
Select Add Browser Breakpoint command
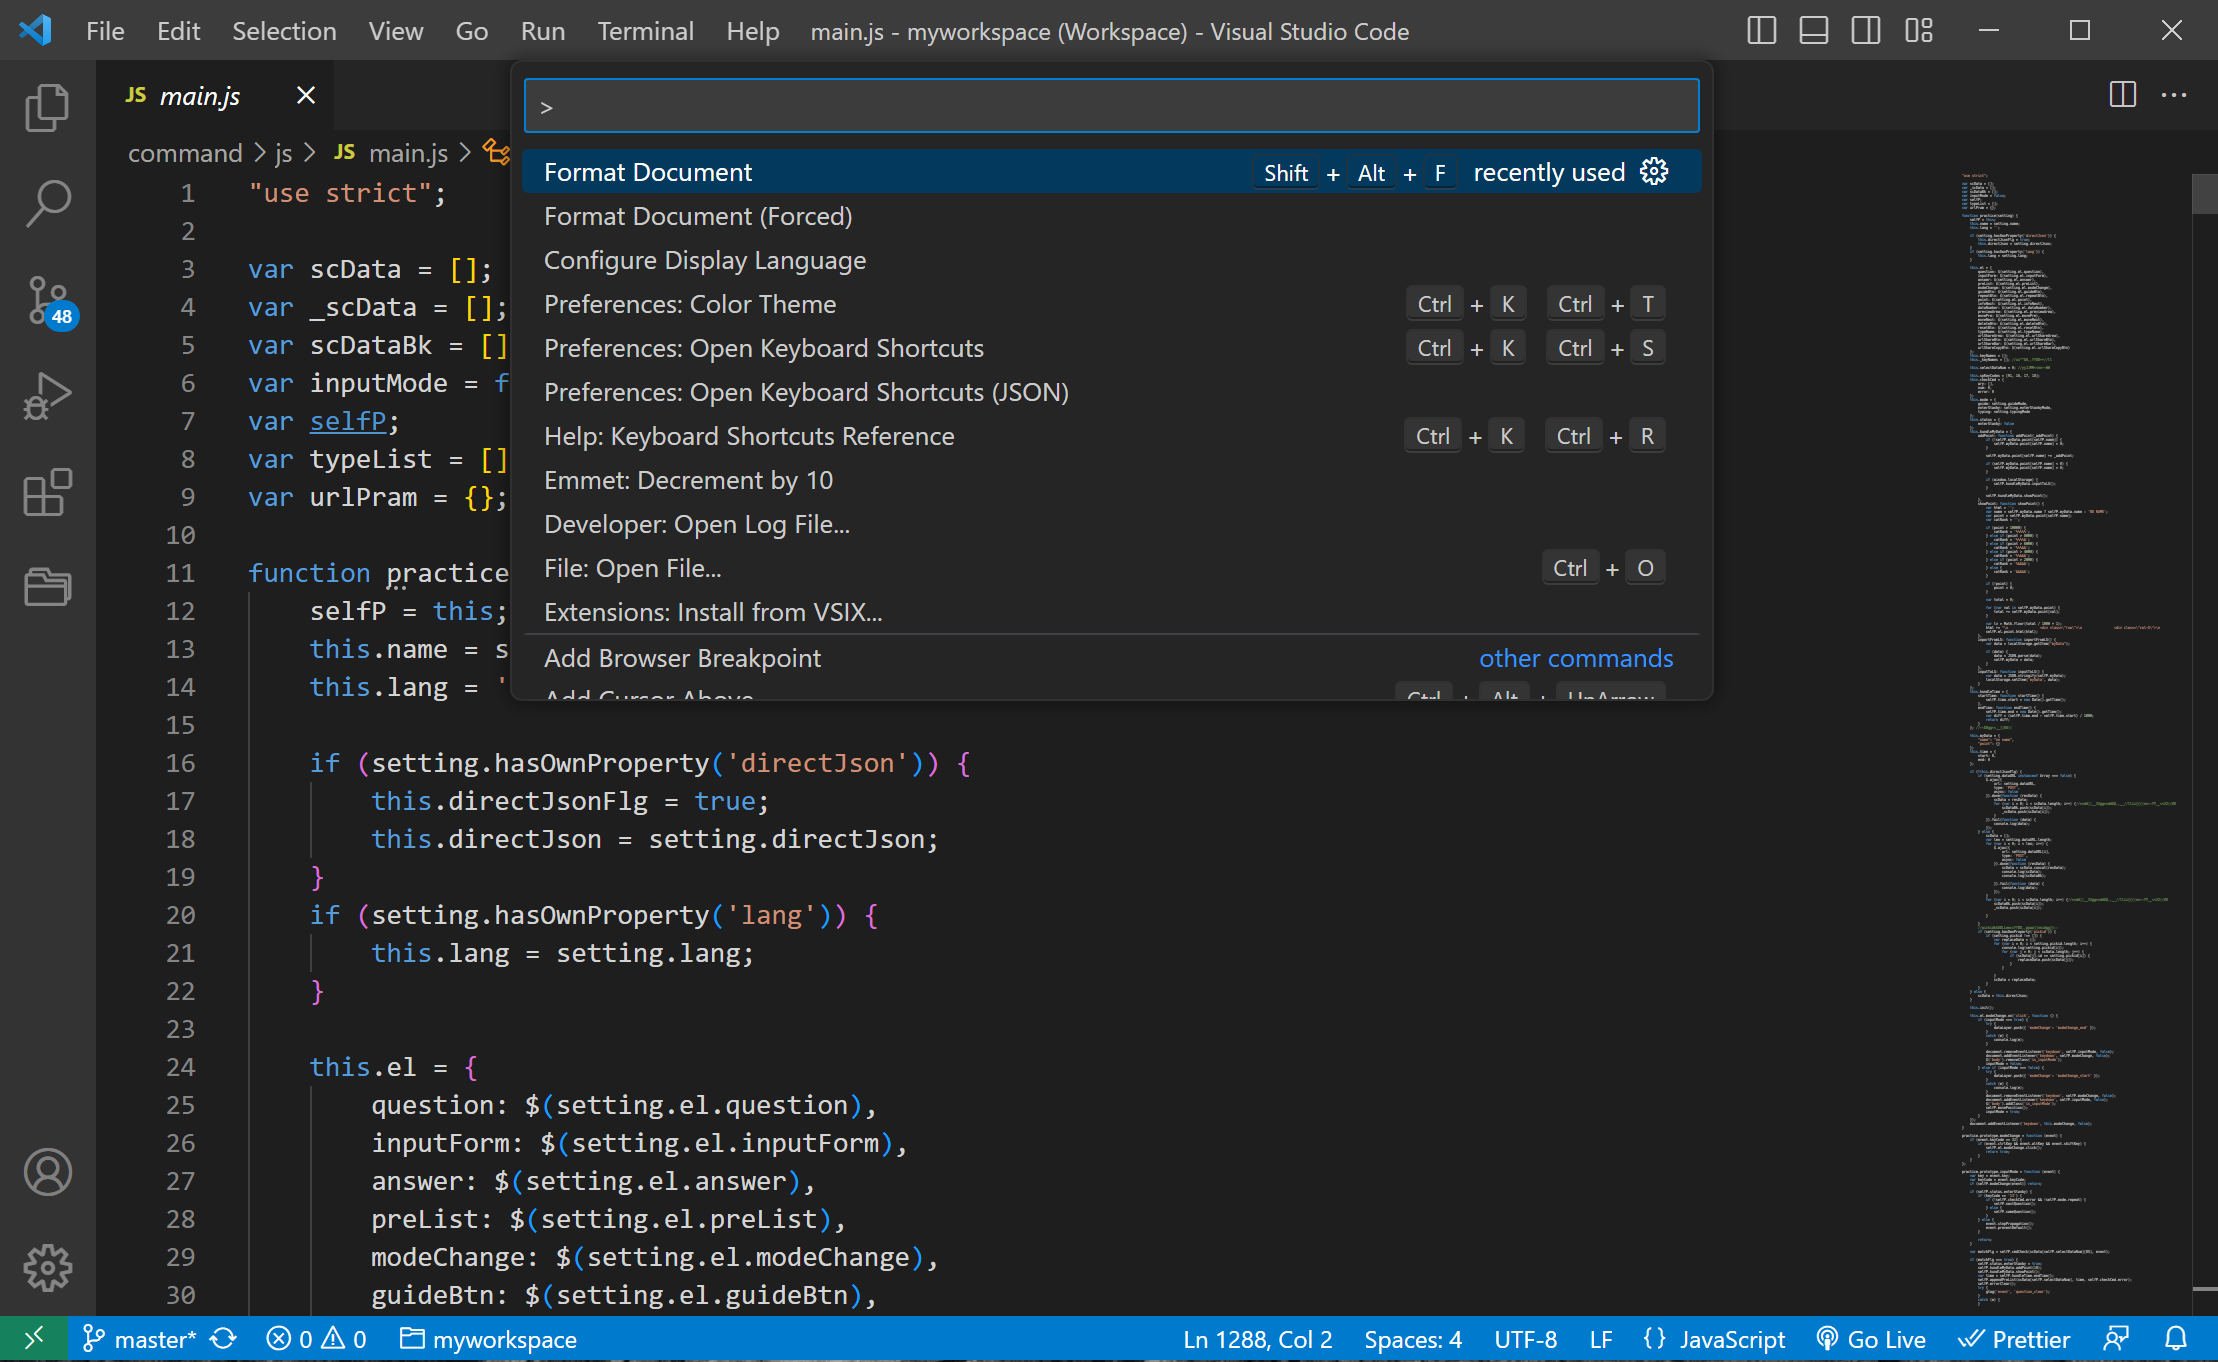pos(1111,658)
